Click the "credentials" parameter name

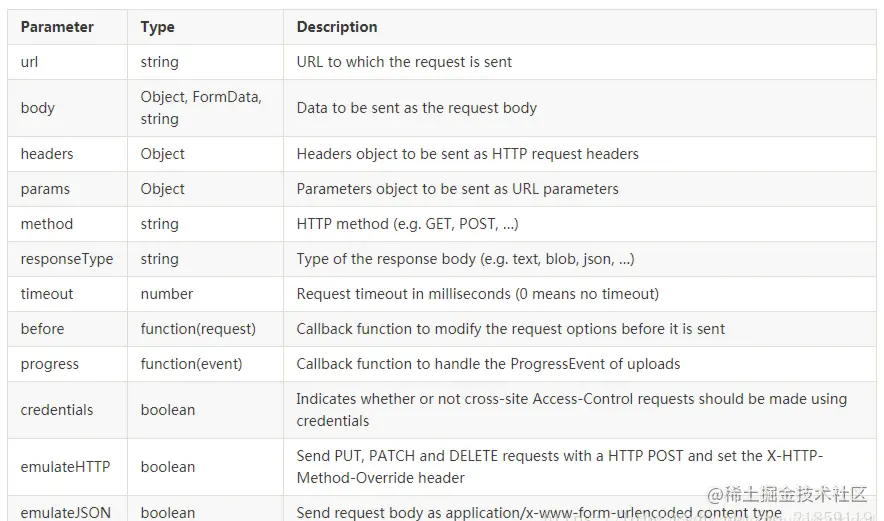(57, 410)
